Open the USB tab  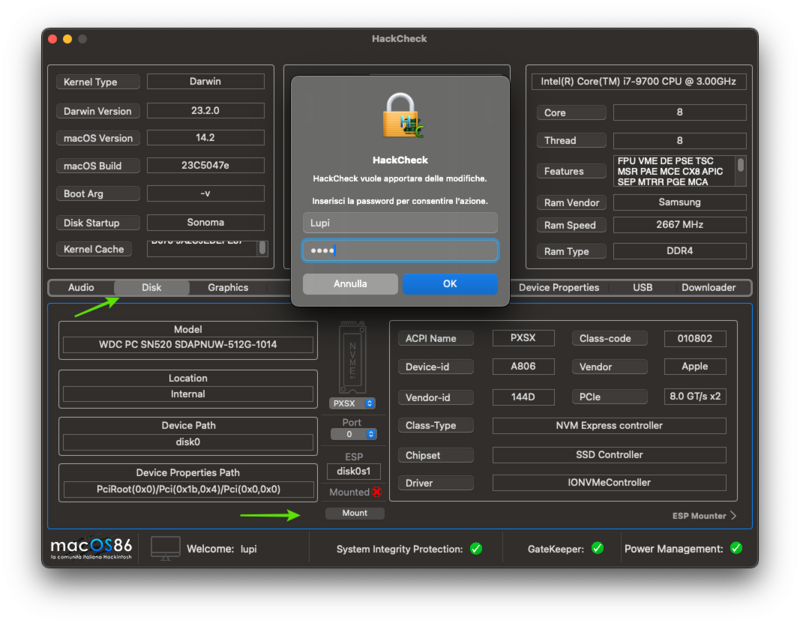coord(642,287)
